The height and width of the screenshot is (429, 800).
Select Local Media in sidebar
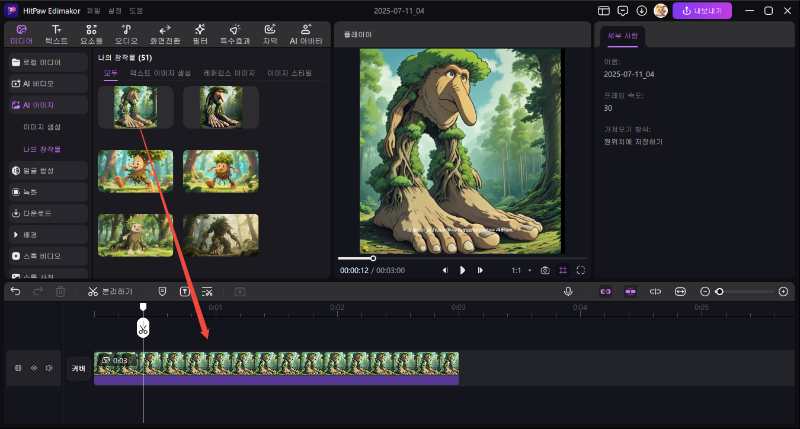click(48, 62)
